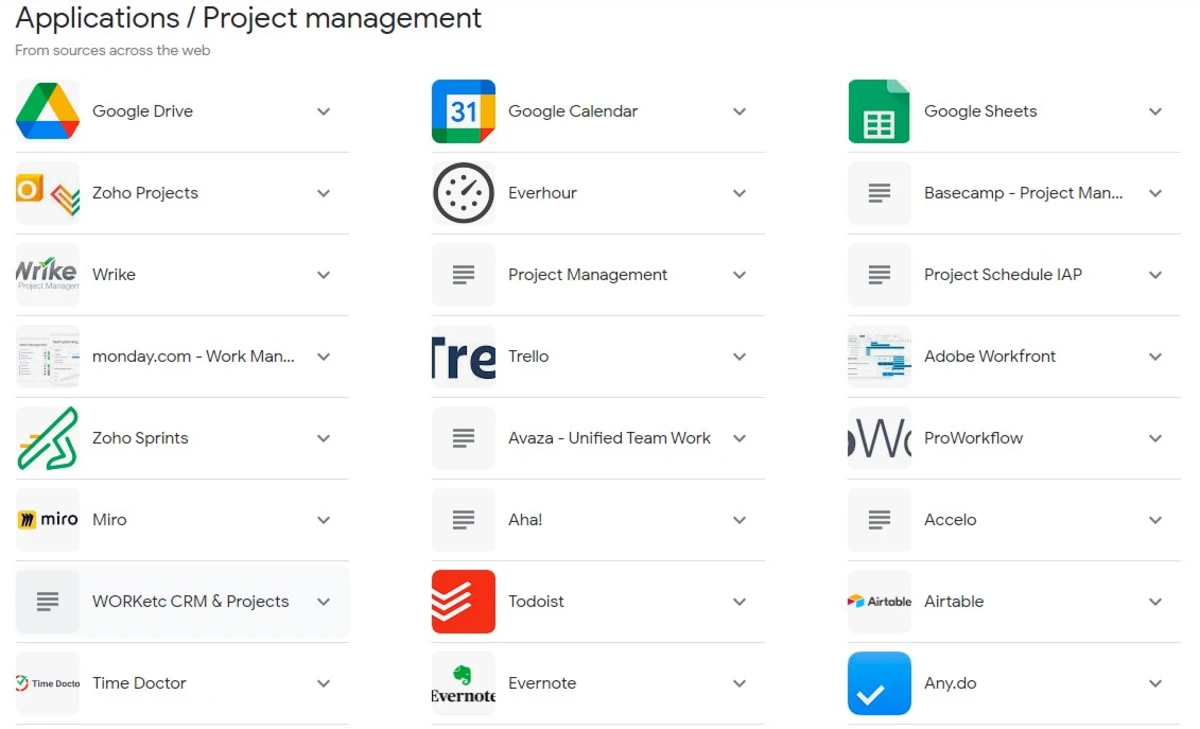
Task: Select the 'Project Management' text label
Action: pos(588,275)
